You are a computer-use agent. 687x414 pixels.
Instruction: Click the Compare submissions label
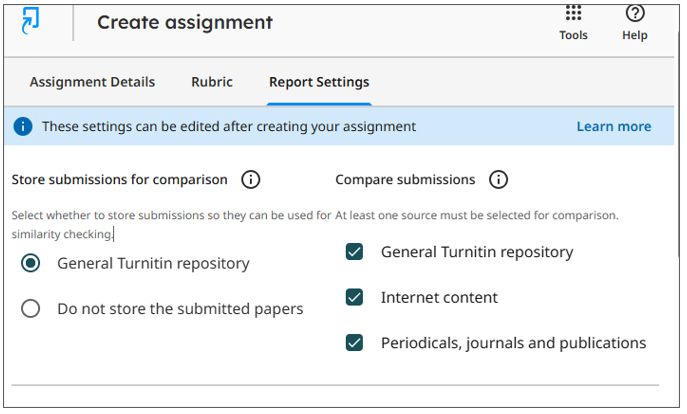pos(405,180)
